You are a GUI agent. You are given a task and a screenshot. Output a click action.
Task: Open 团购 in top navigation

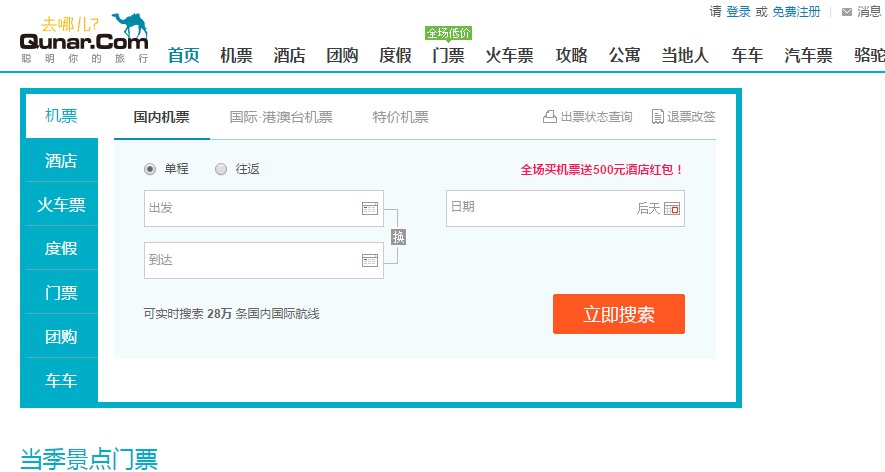(343, 55)
